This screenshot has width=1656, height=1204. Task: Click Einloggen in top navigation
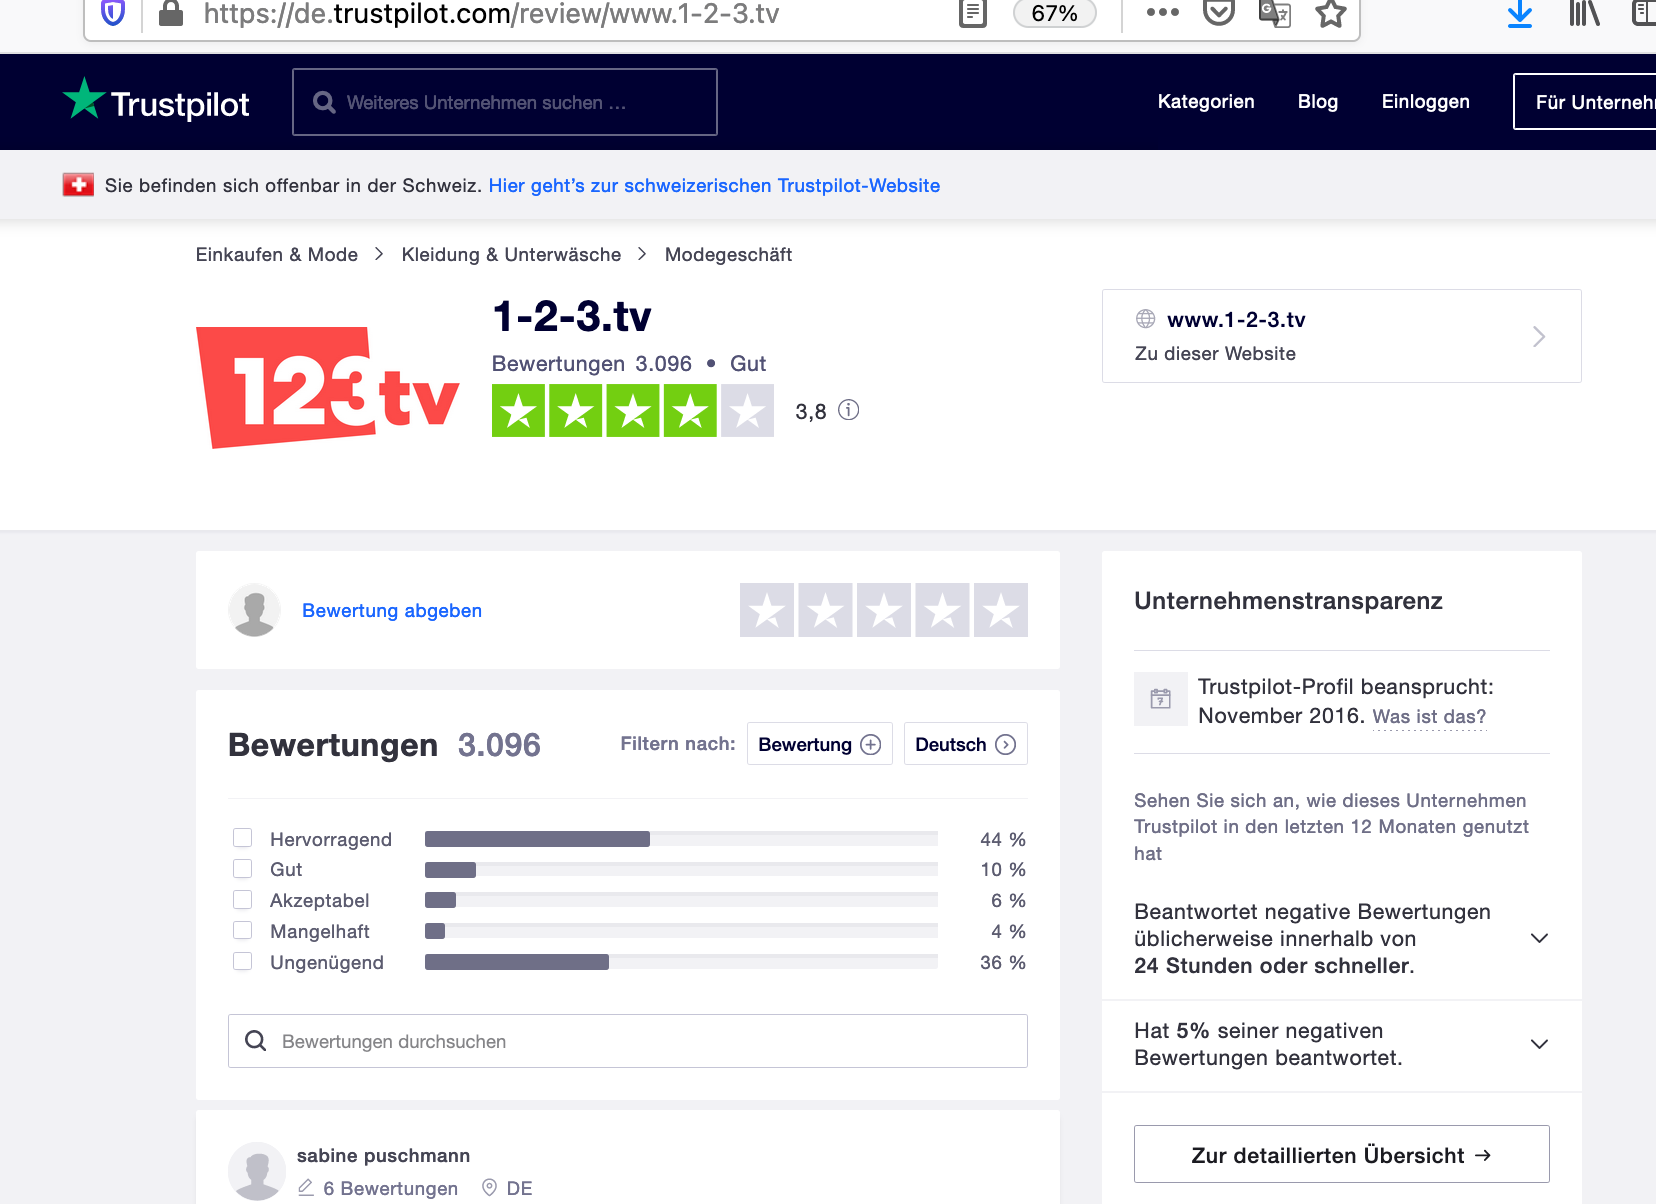tap(1426, 101)
